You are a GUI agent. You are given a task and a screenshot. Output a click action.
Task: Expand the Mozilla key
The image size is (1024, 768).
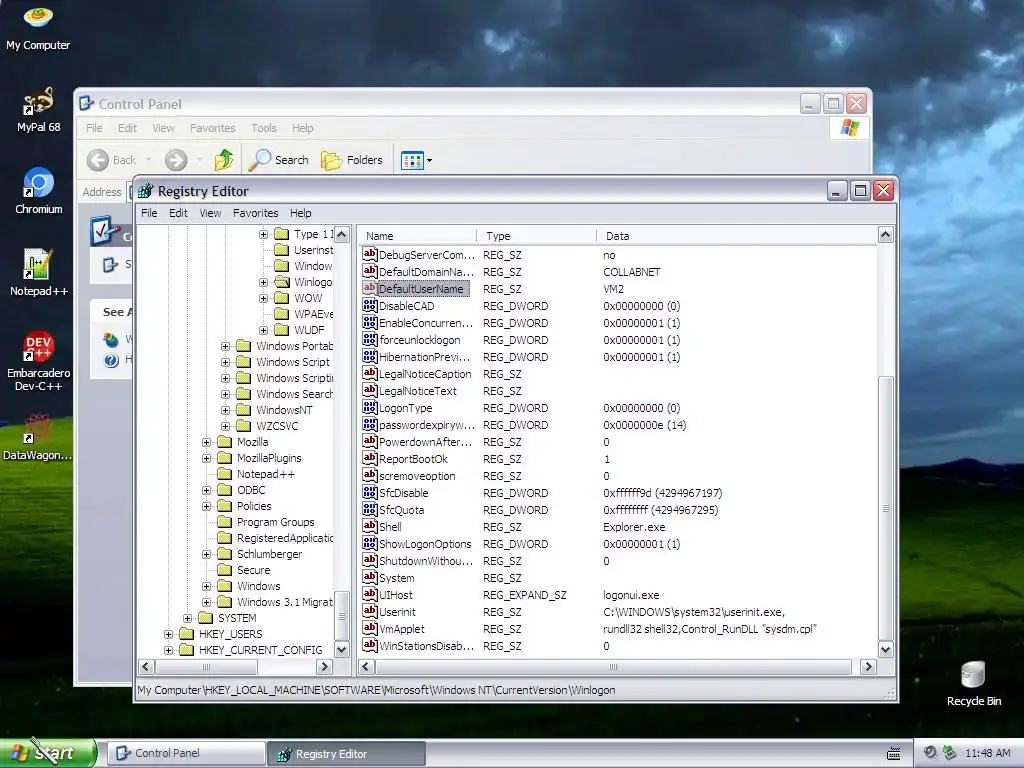pyautogui.click(x=206, y=442)
